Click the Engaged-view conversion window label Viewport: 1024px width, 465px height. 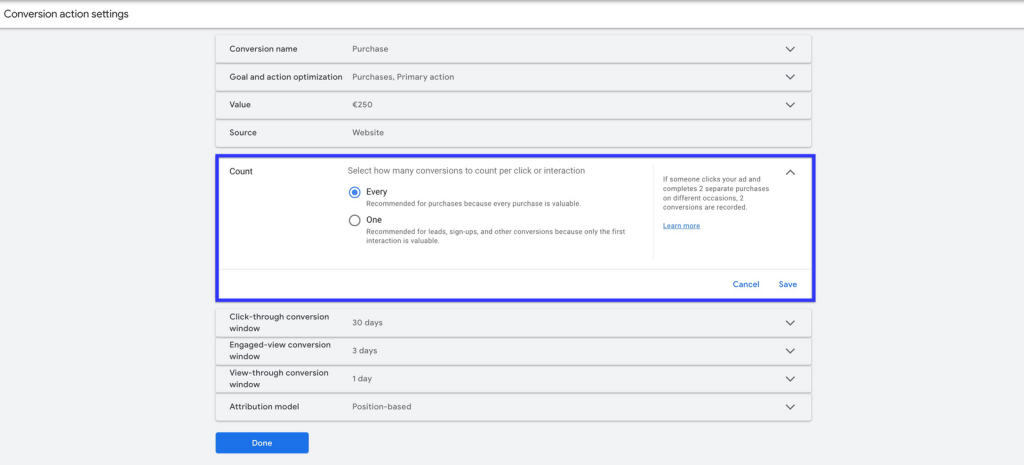click(x=280, y=351)
